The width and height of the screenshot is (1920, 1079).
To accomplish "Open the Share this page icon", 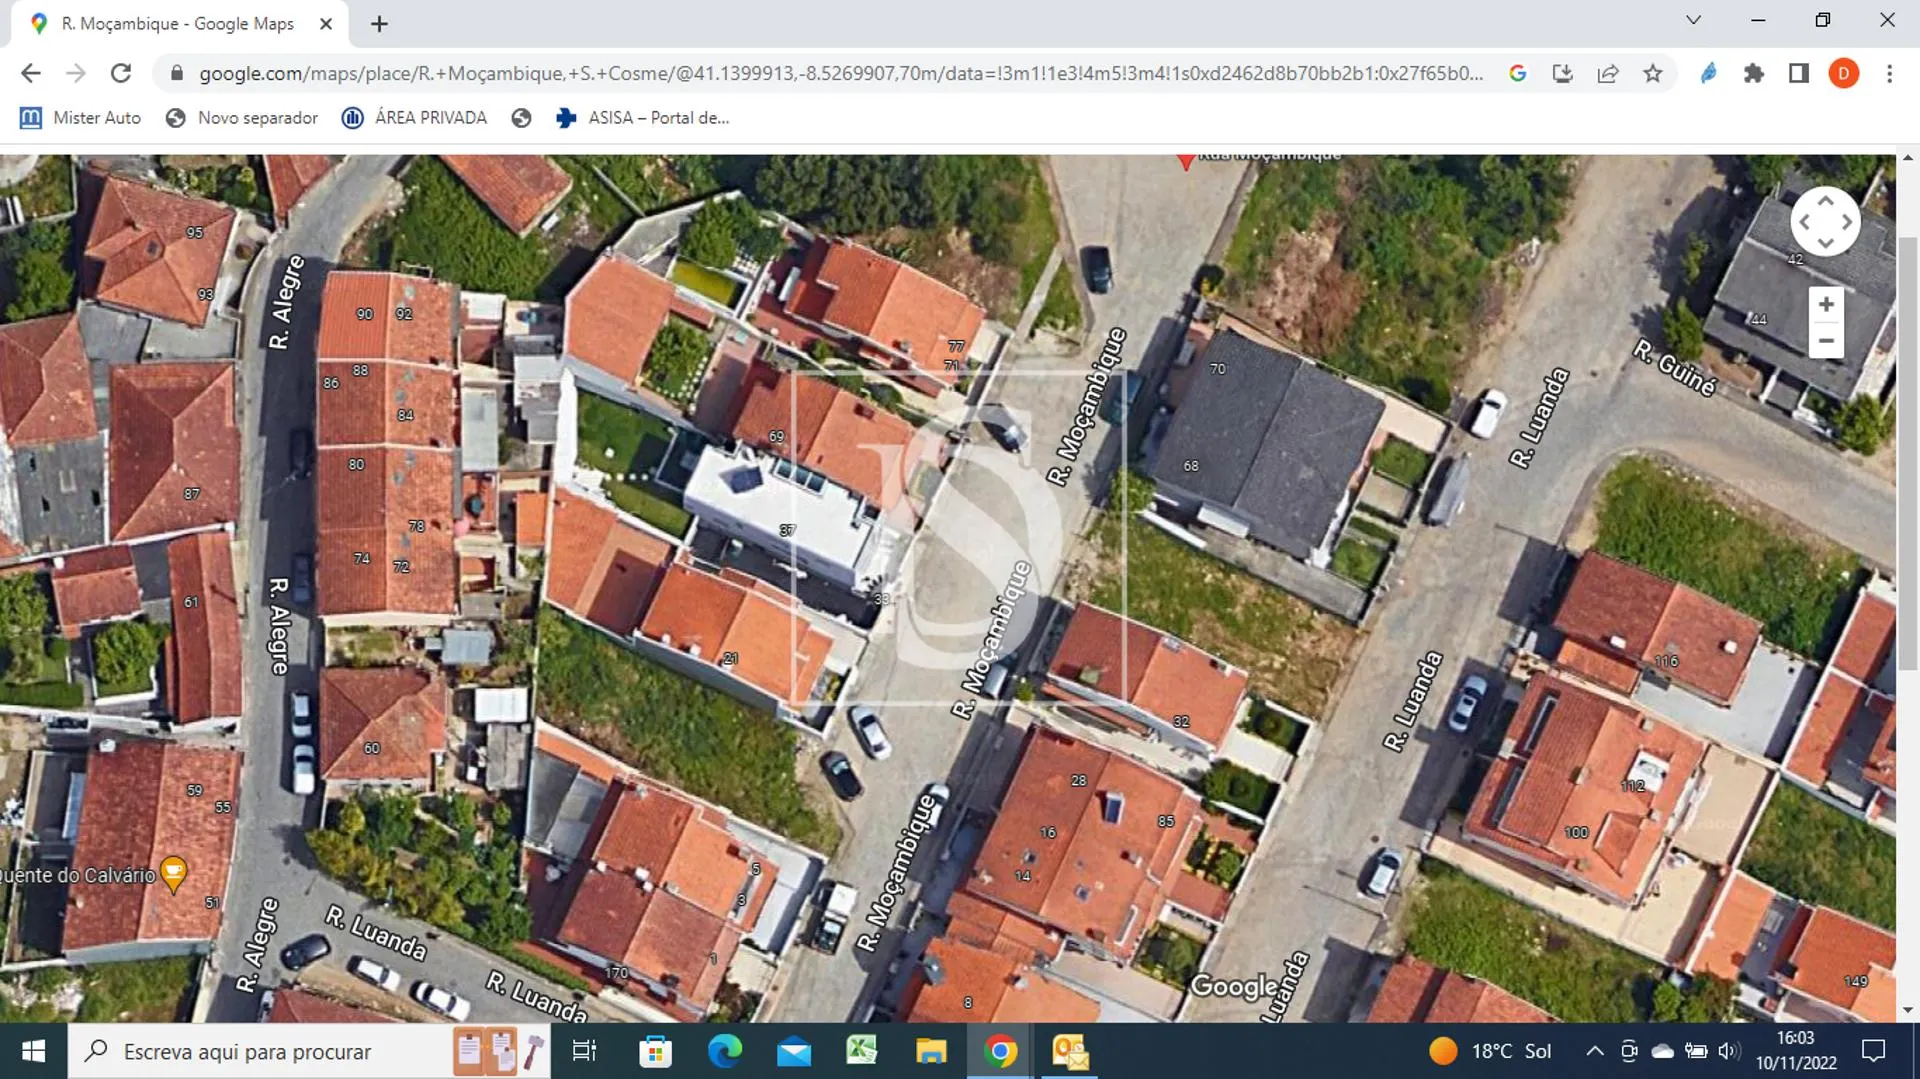I will pyautogui.click(x=1607, y=72).
